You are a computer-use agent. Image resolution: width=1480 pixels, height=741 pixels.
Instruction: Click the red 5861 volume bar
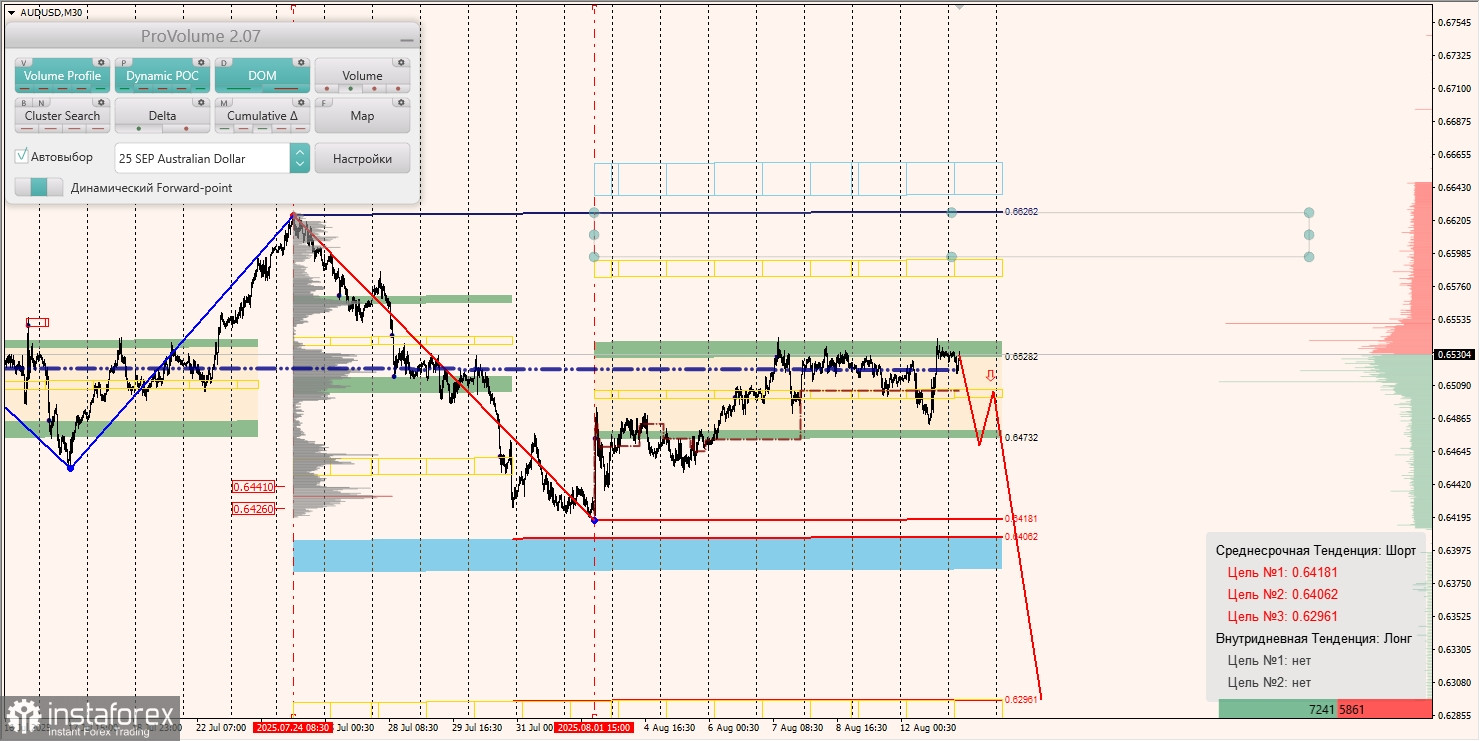pos(1385,709)
